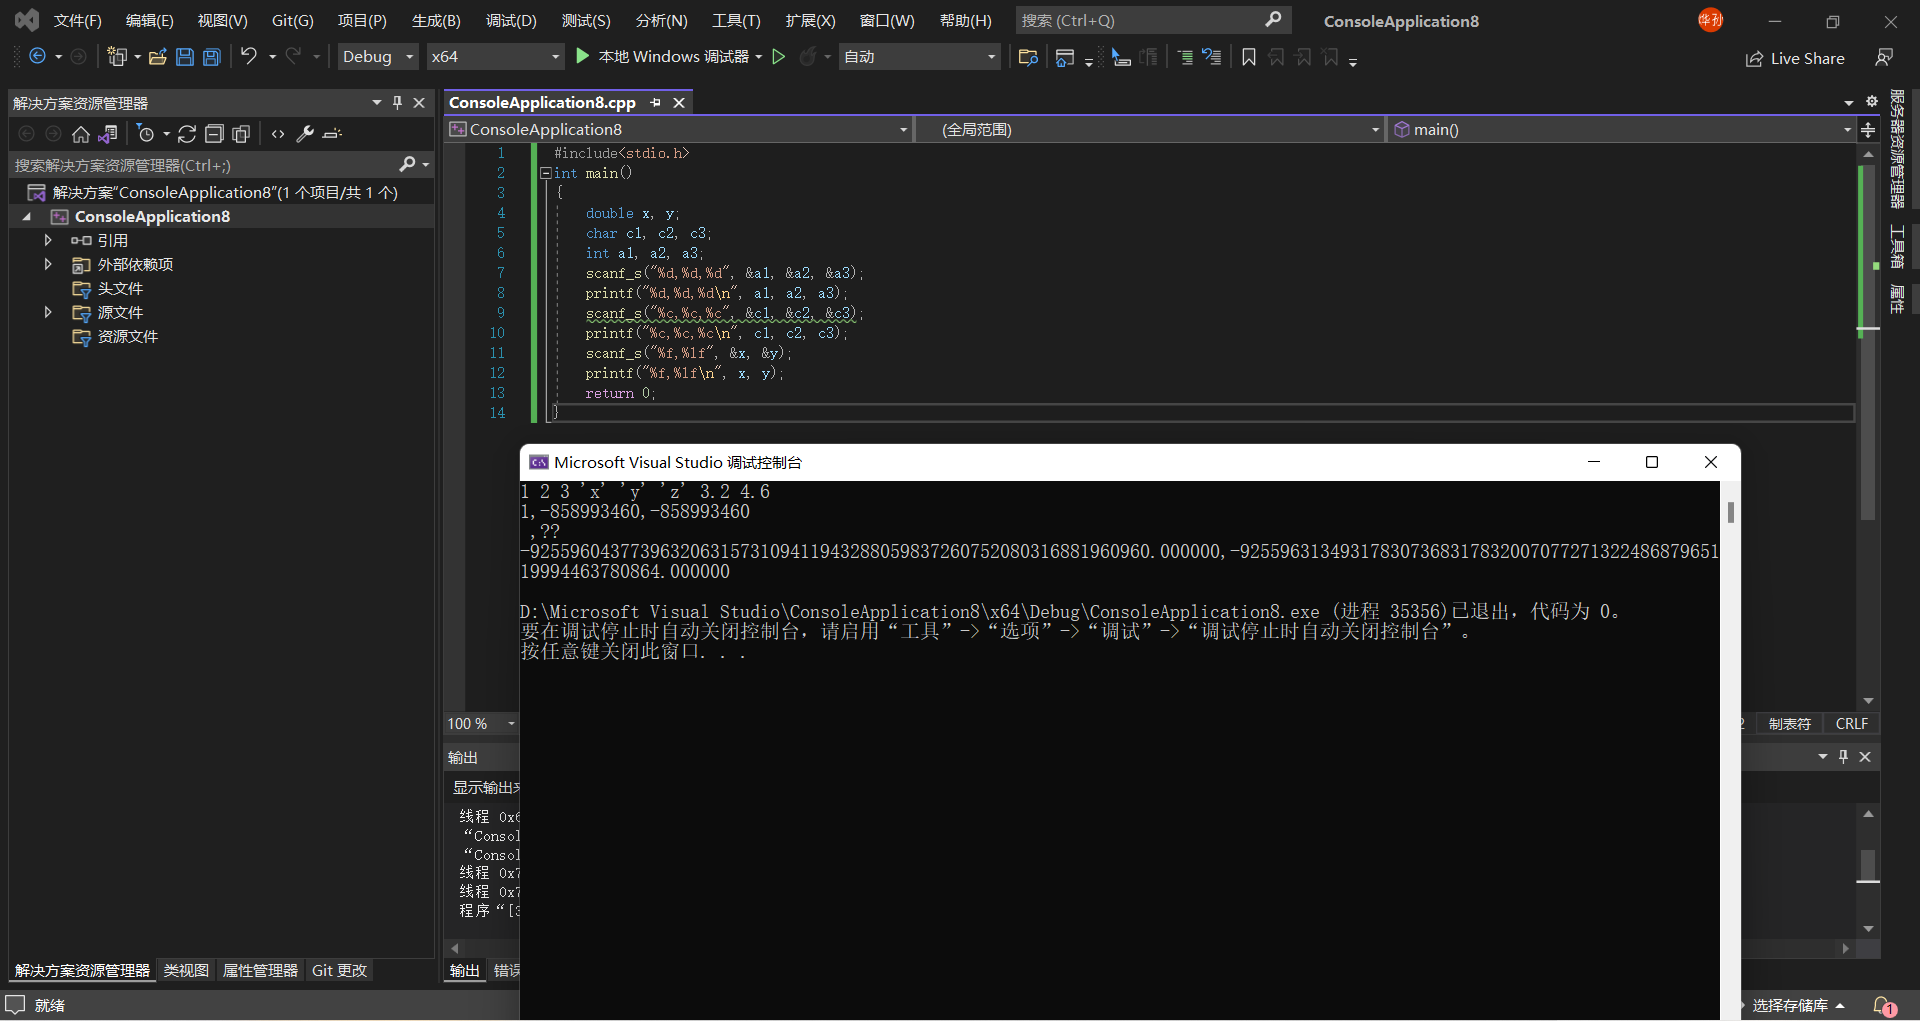Click the Find in Files toolbar icon
The image size is (1920, 1021).
tap(1028, 57)
